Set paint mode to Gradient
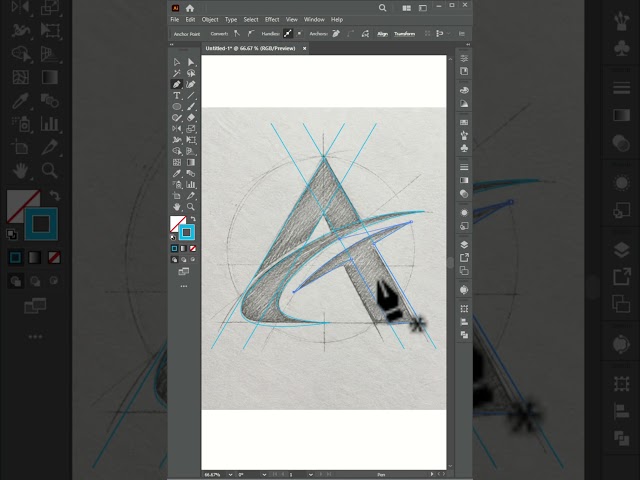The height and width of the screenshot is (480, 640). 184,248
